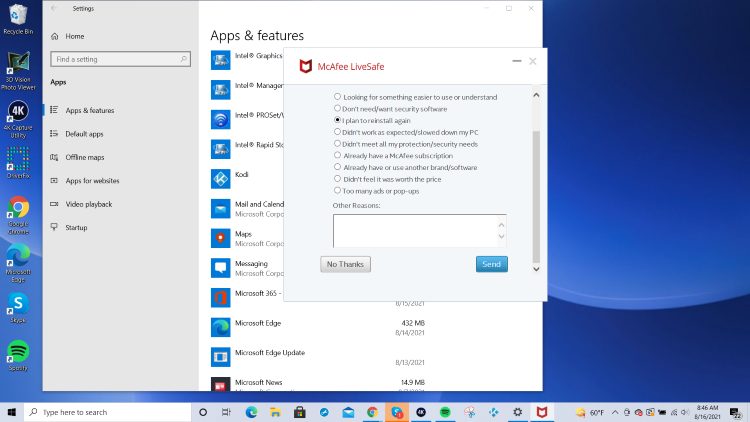
Task: Open the notification center icon
Action: 736,412
